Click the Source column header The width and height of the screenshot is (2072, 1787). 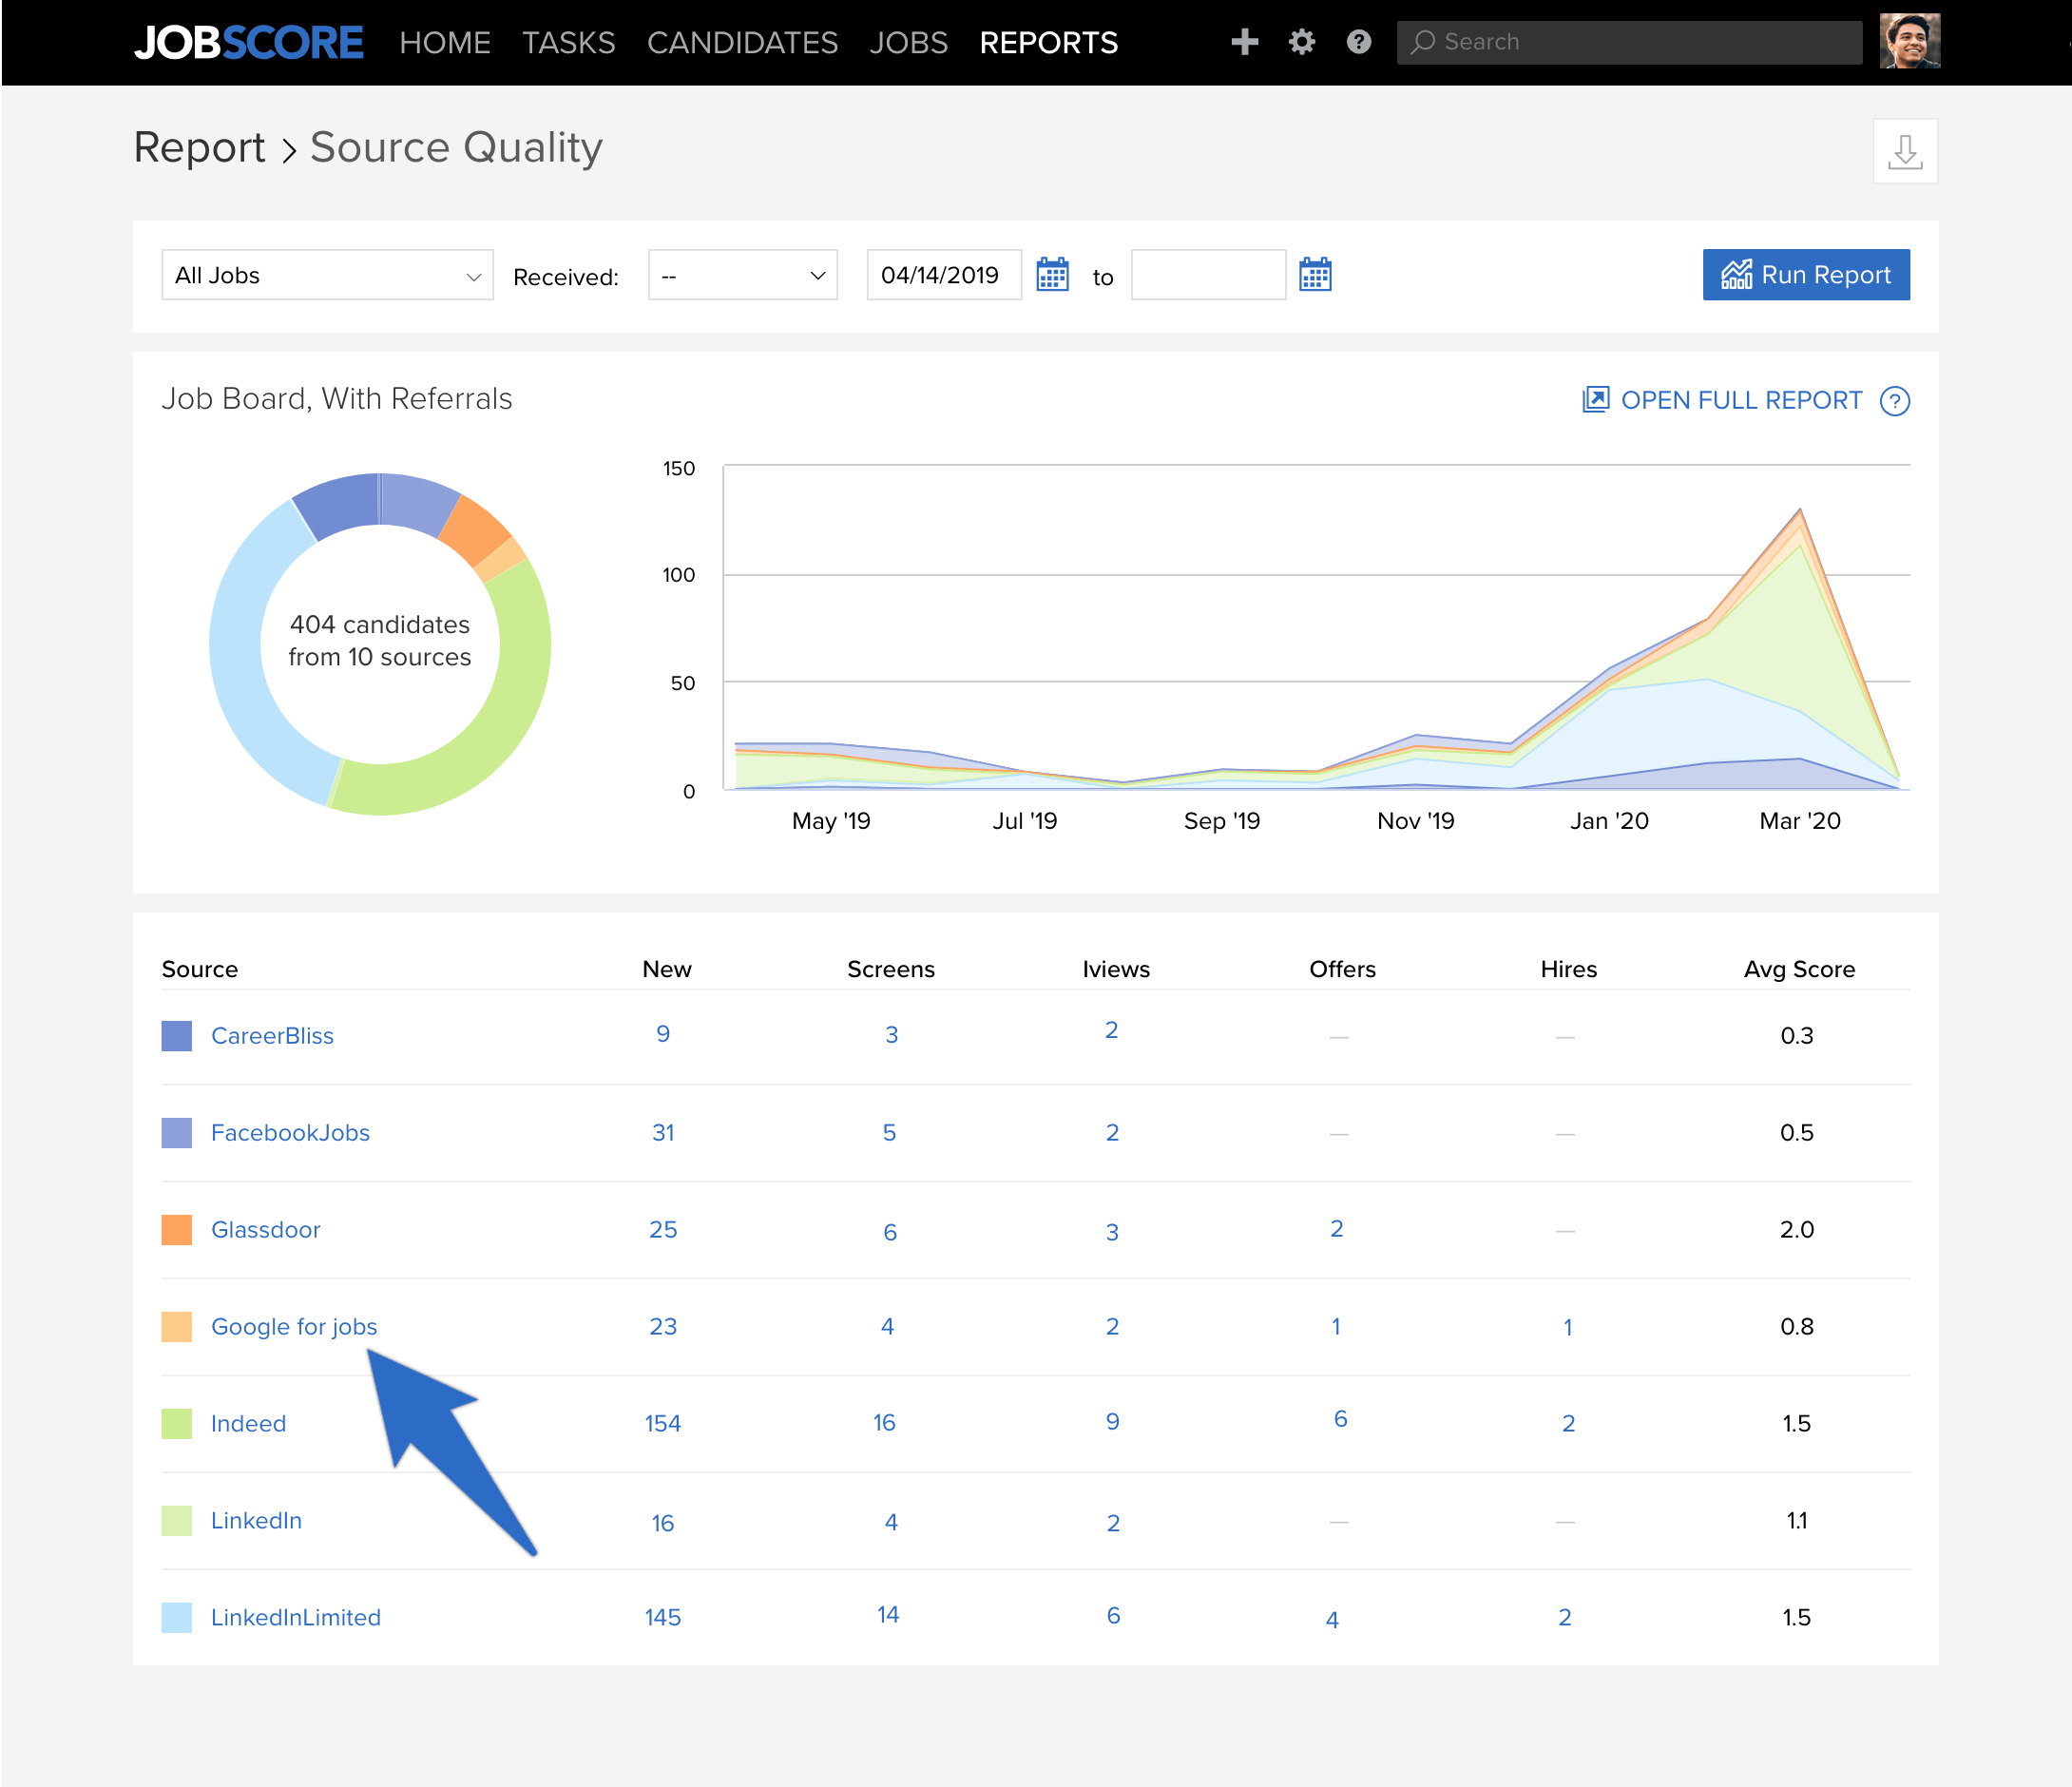(x=200, y=969)
